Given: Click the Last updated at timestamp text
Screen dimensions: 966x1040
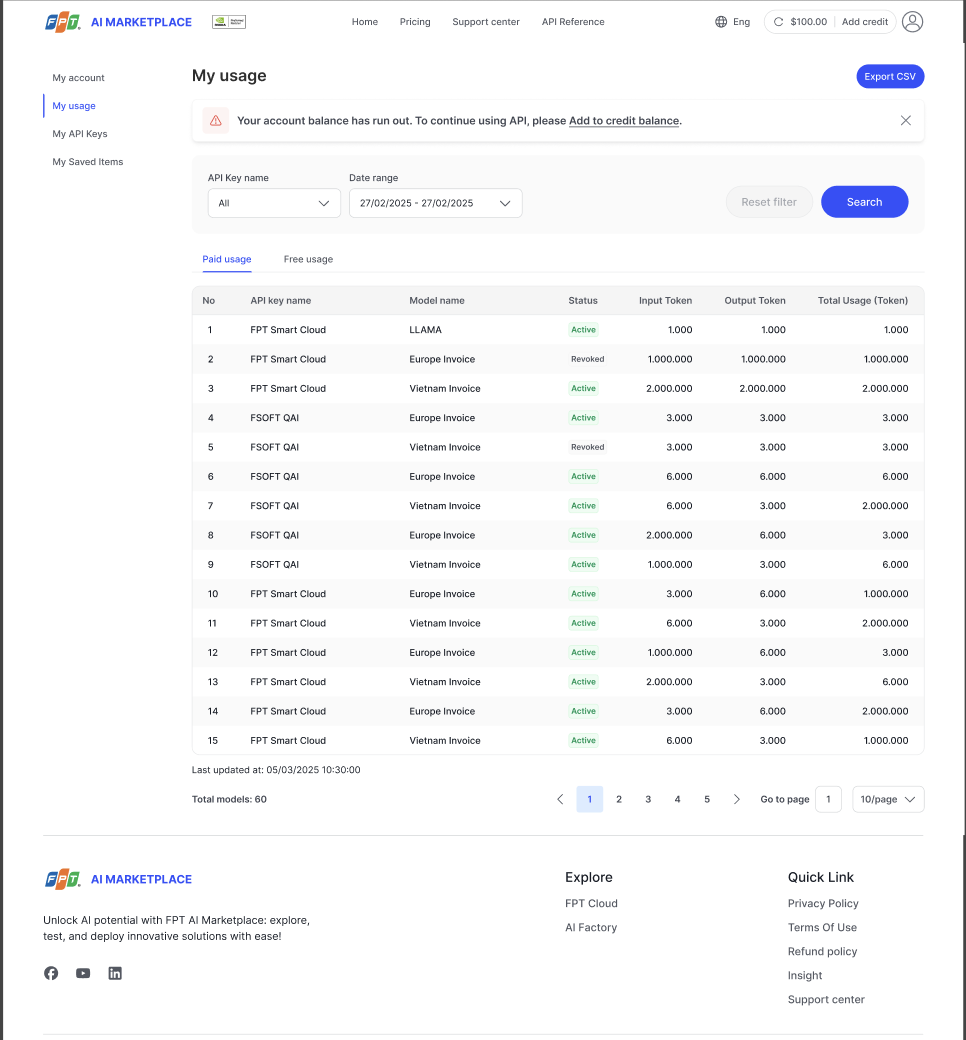Looking at the screenshot, I should tap(276, 770).
